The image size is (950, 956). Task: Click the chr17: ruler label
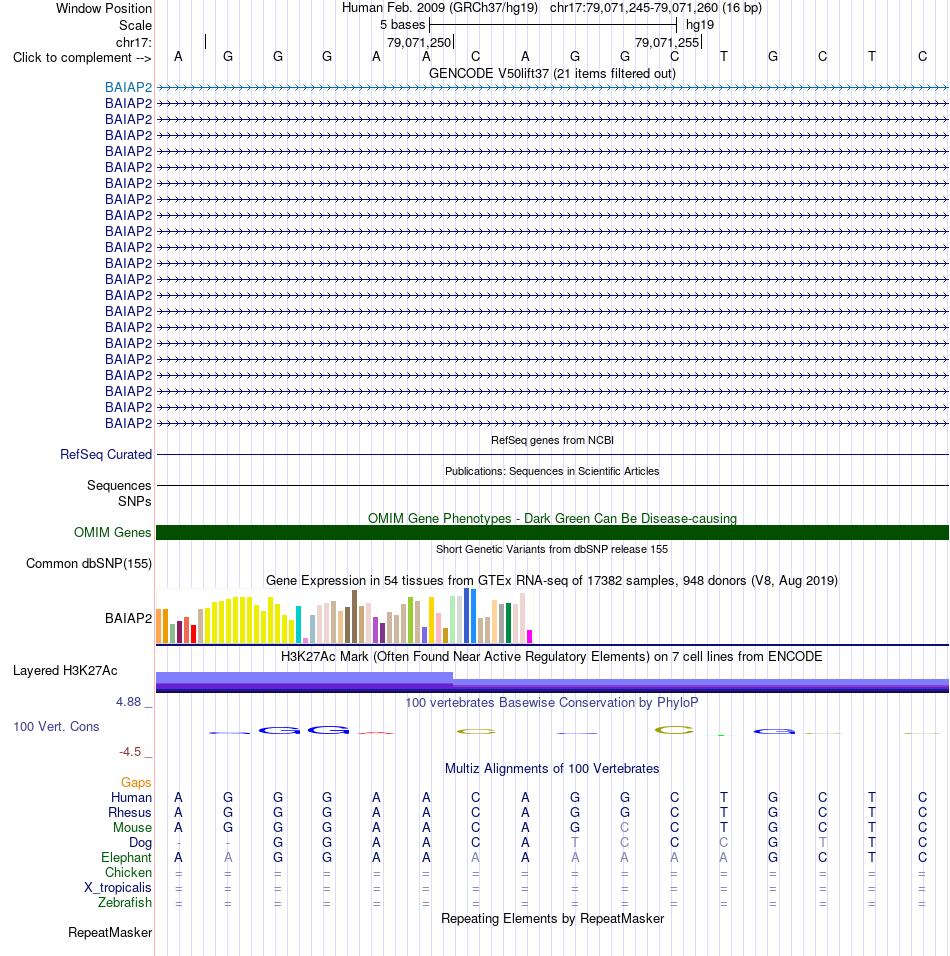tap(134, 42)
